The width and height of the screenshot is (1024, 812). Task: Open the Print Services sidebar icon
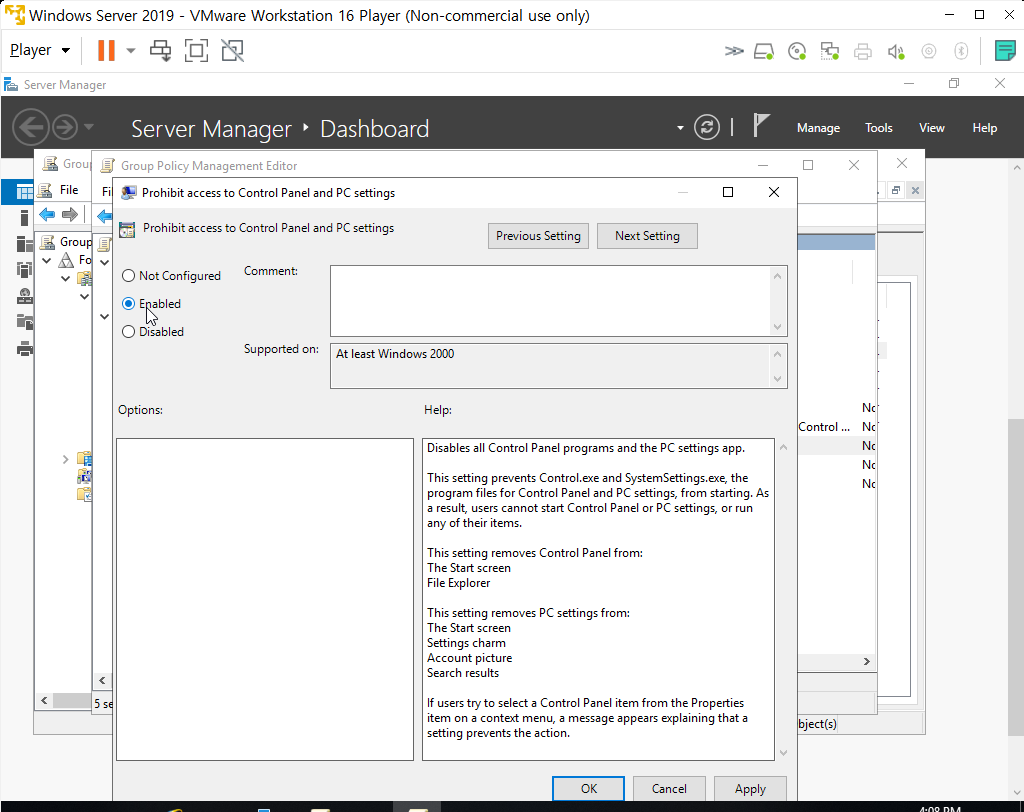(24, 349)
